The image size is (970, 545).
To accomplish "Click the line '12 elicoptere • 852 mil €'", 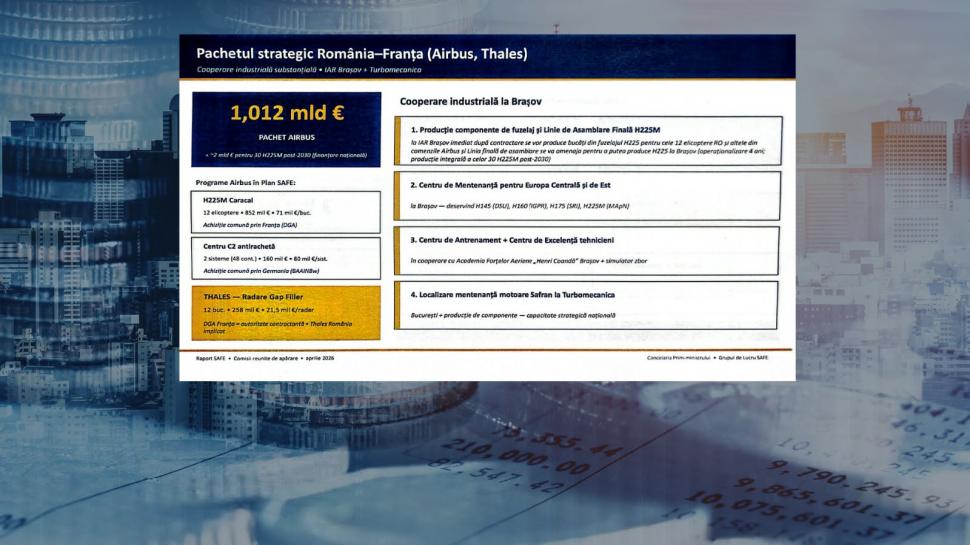I will pyautogui.click(x=257, y=213).
